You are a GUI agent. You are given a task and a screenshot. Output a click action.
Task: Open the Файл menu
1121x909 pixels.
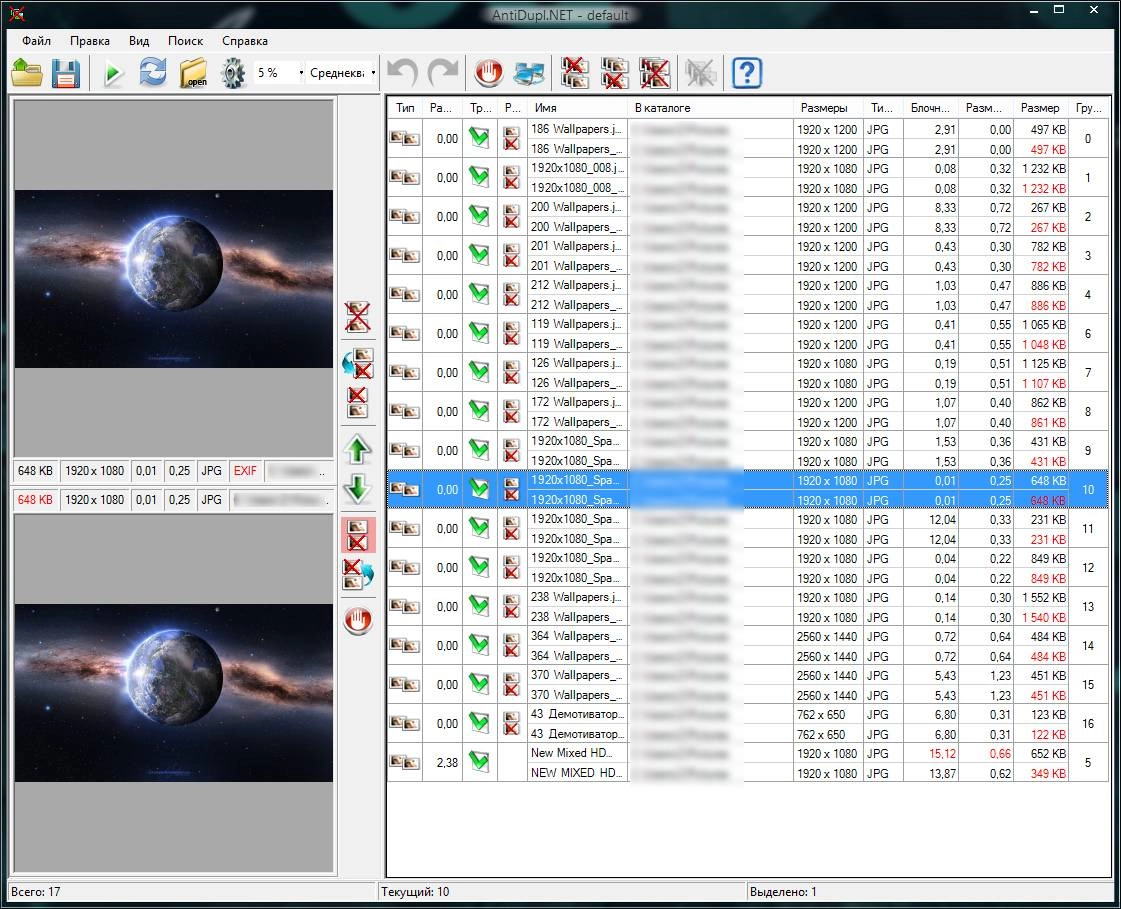click(x=36, y=41)
